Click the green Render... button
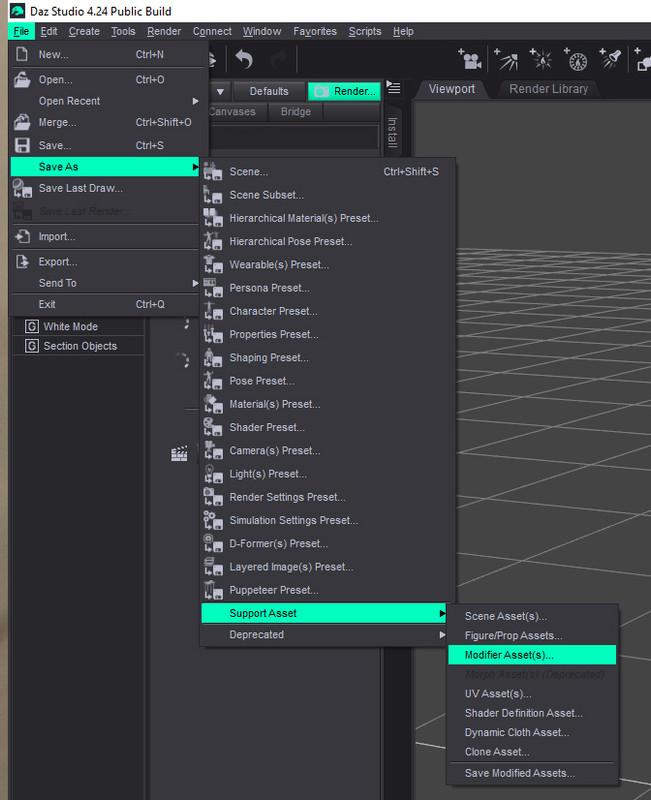This screenshot has width=651, height=800. 344,91
